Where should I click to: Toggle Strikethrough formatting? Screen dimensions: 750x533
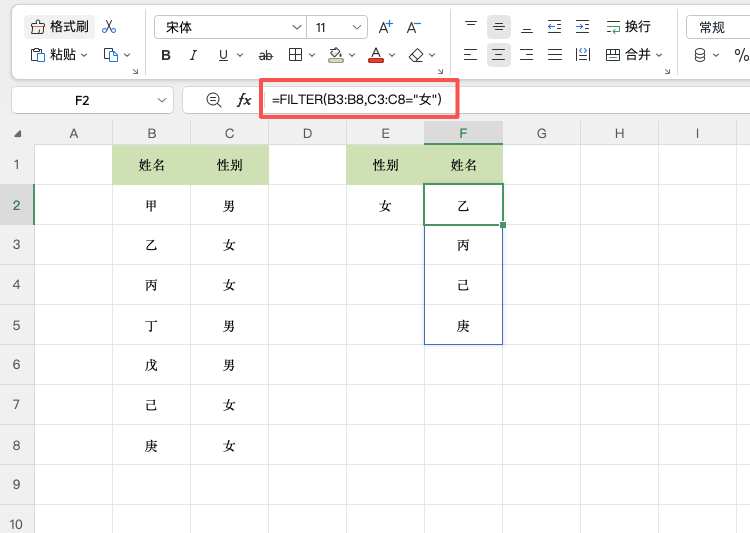click(x=265, y=56)
